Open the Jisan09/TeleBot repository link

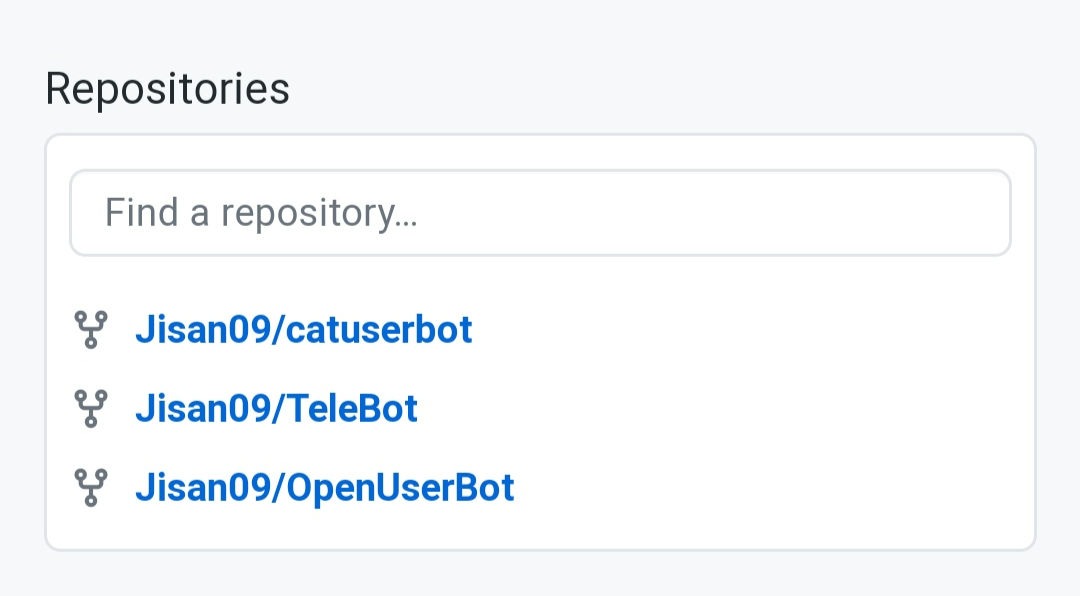click(276, 408)
